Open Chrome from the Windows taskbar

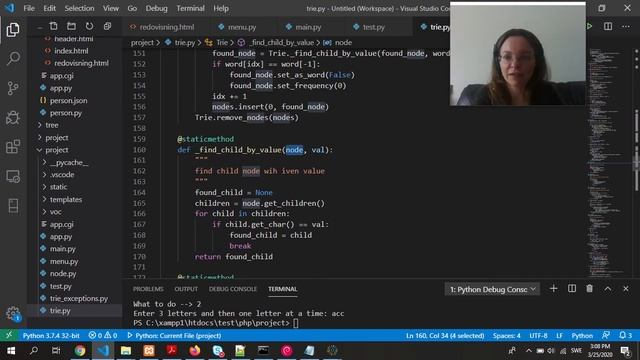tap(80, 351)
